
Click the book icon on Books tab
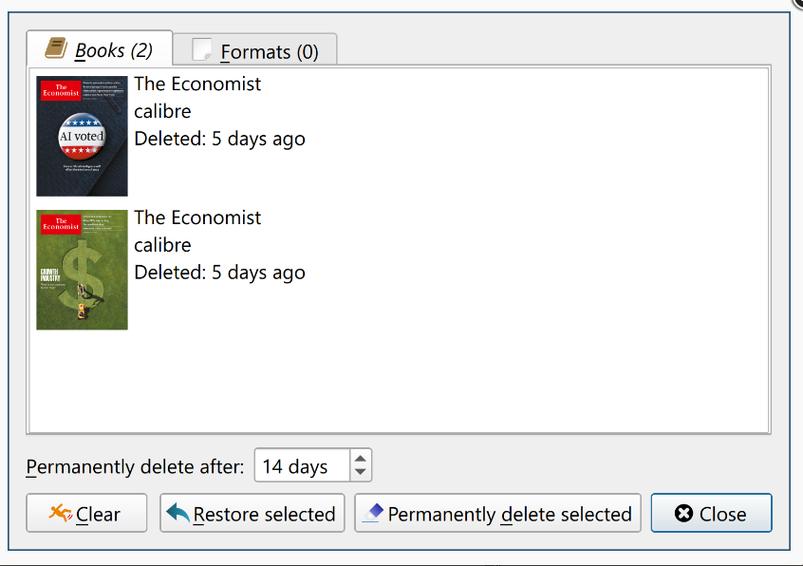56,48
